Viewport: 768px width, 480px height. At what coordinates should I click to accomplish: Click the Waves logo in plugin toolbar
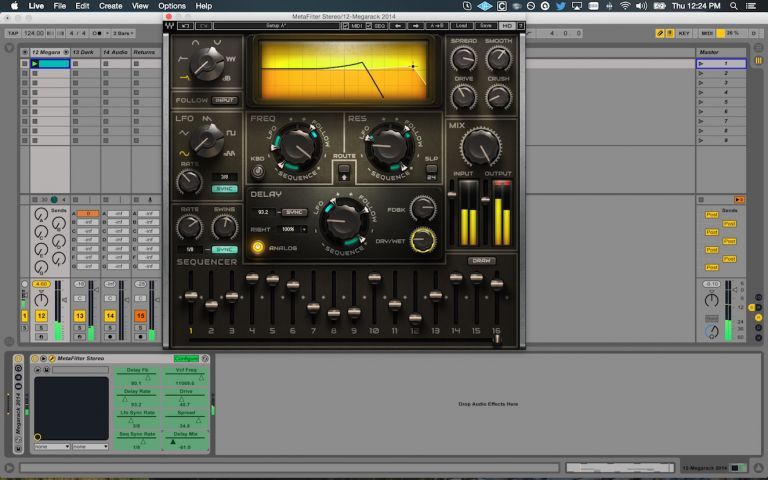click(x=170, y=26)
